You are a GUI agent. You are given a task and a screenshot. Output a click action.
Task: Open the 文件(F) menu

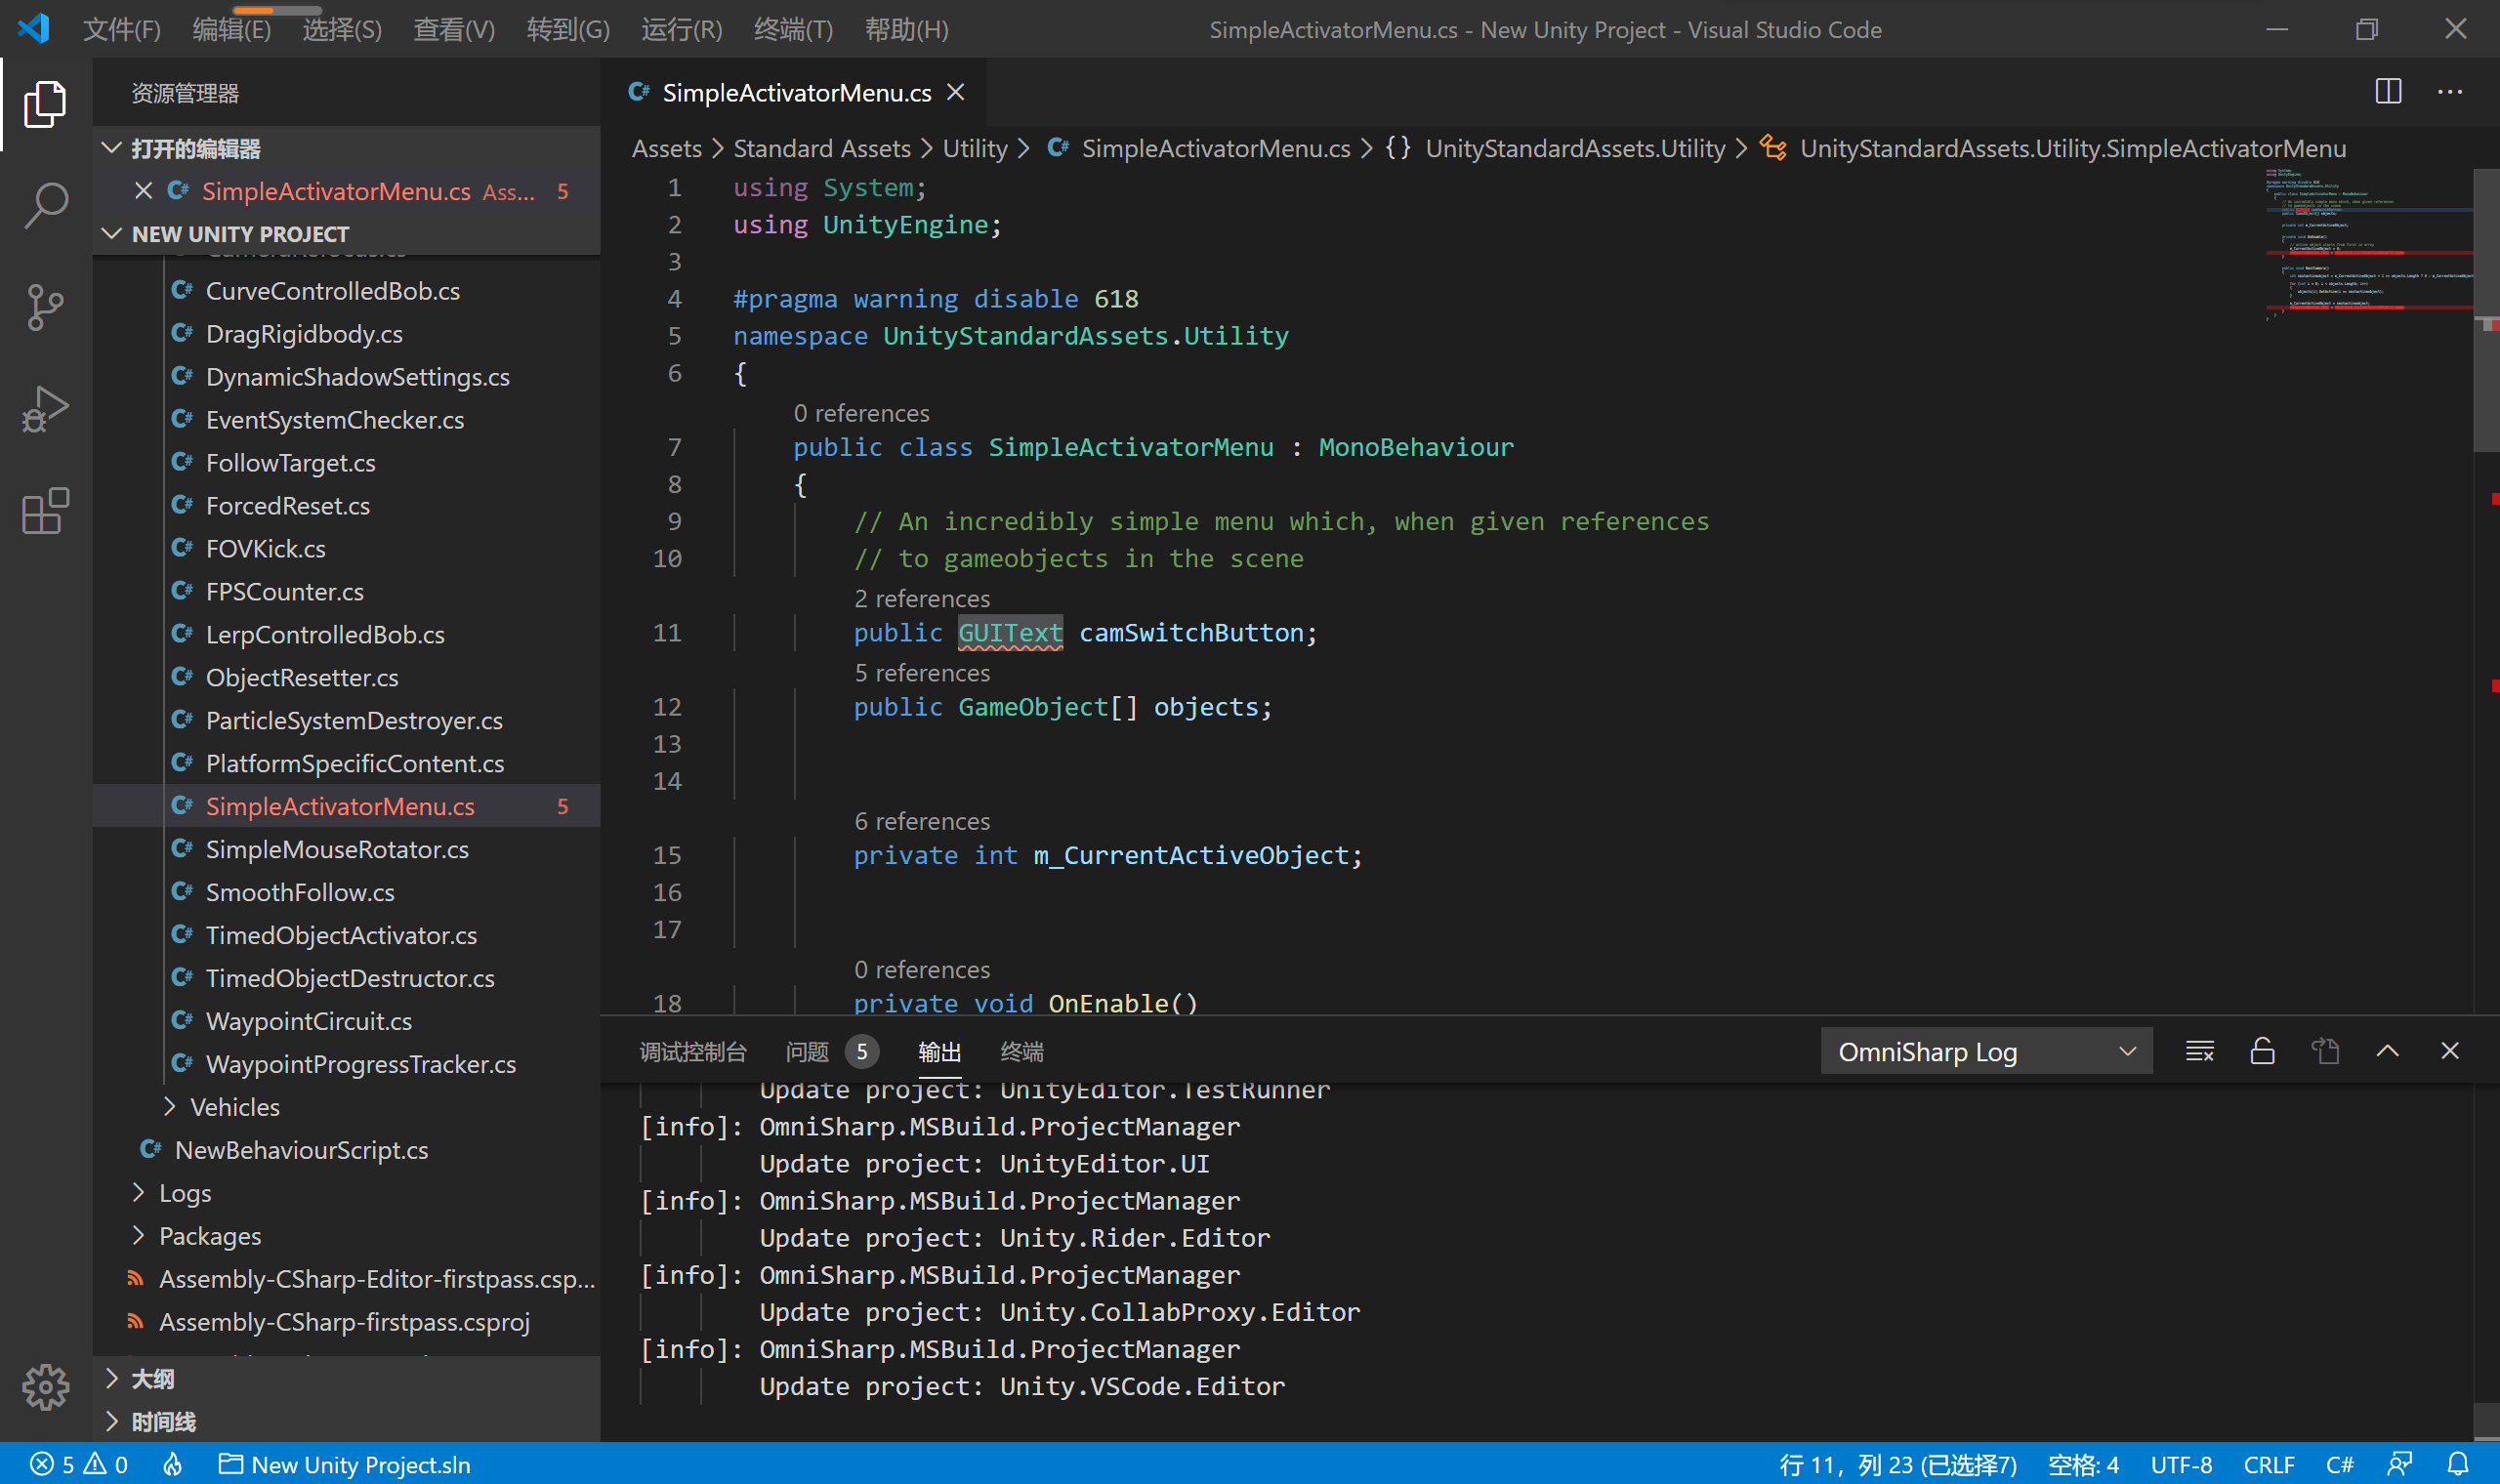tap(121, 29)
